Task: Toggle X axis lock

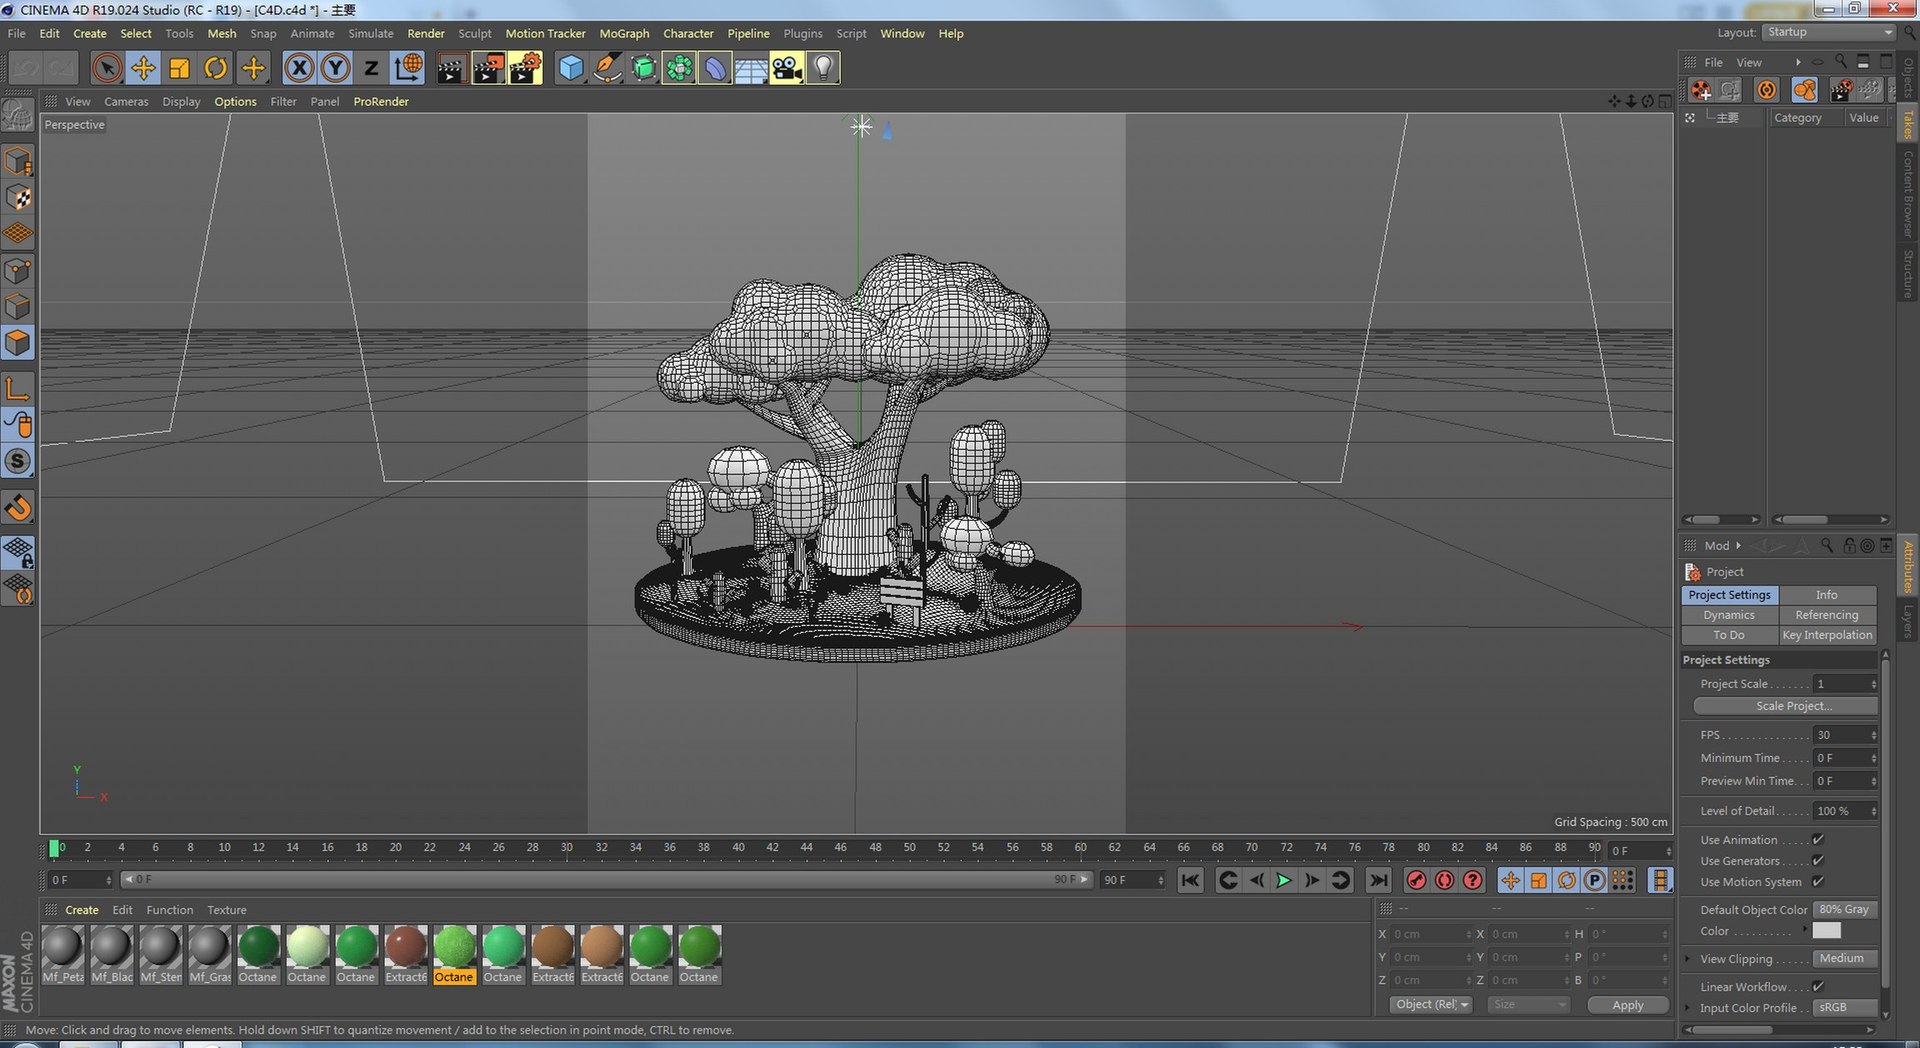Action: (298, 68)
